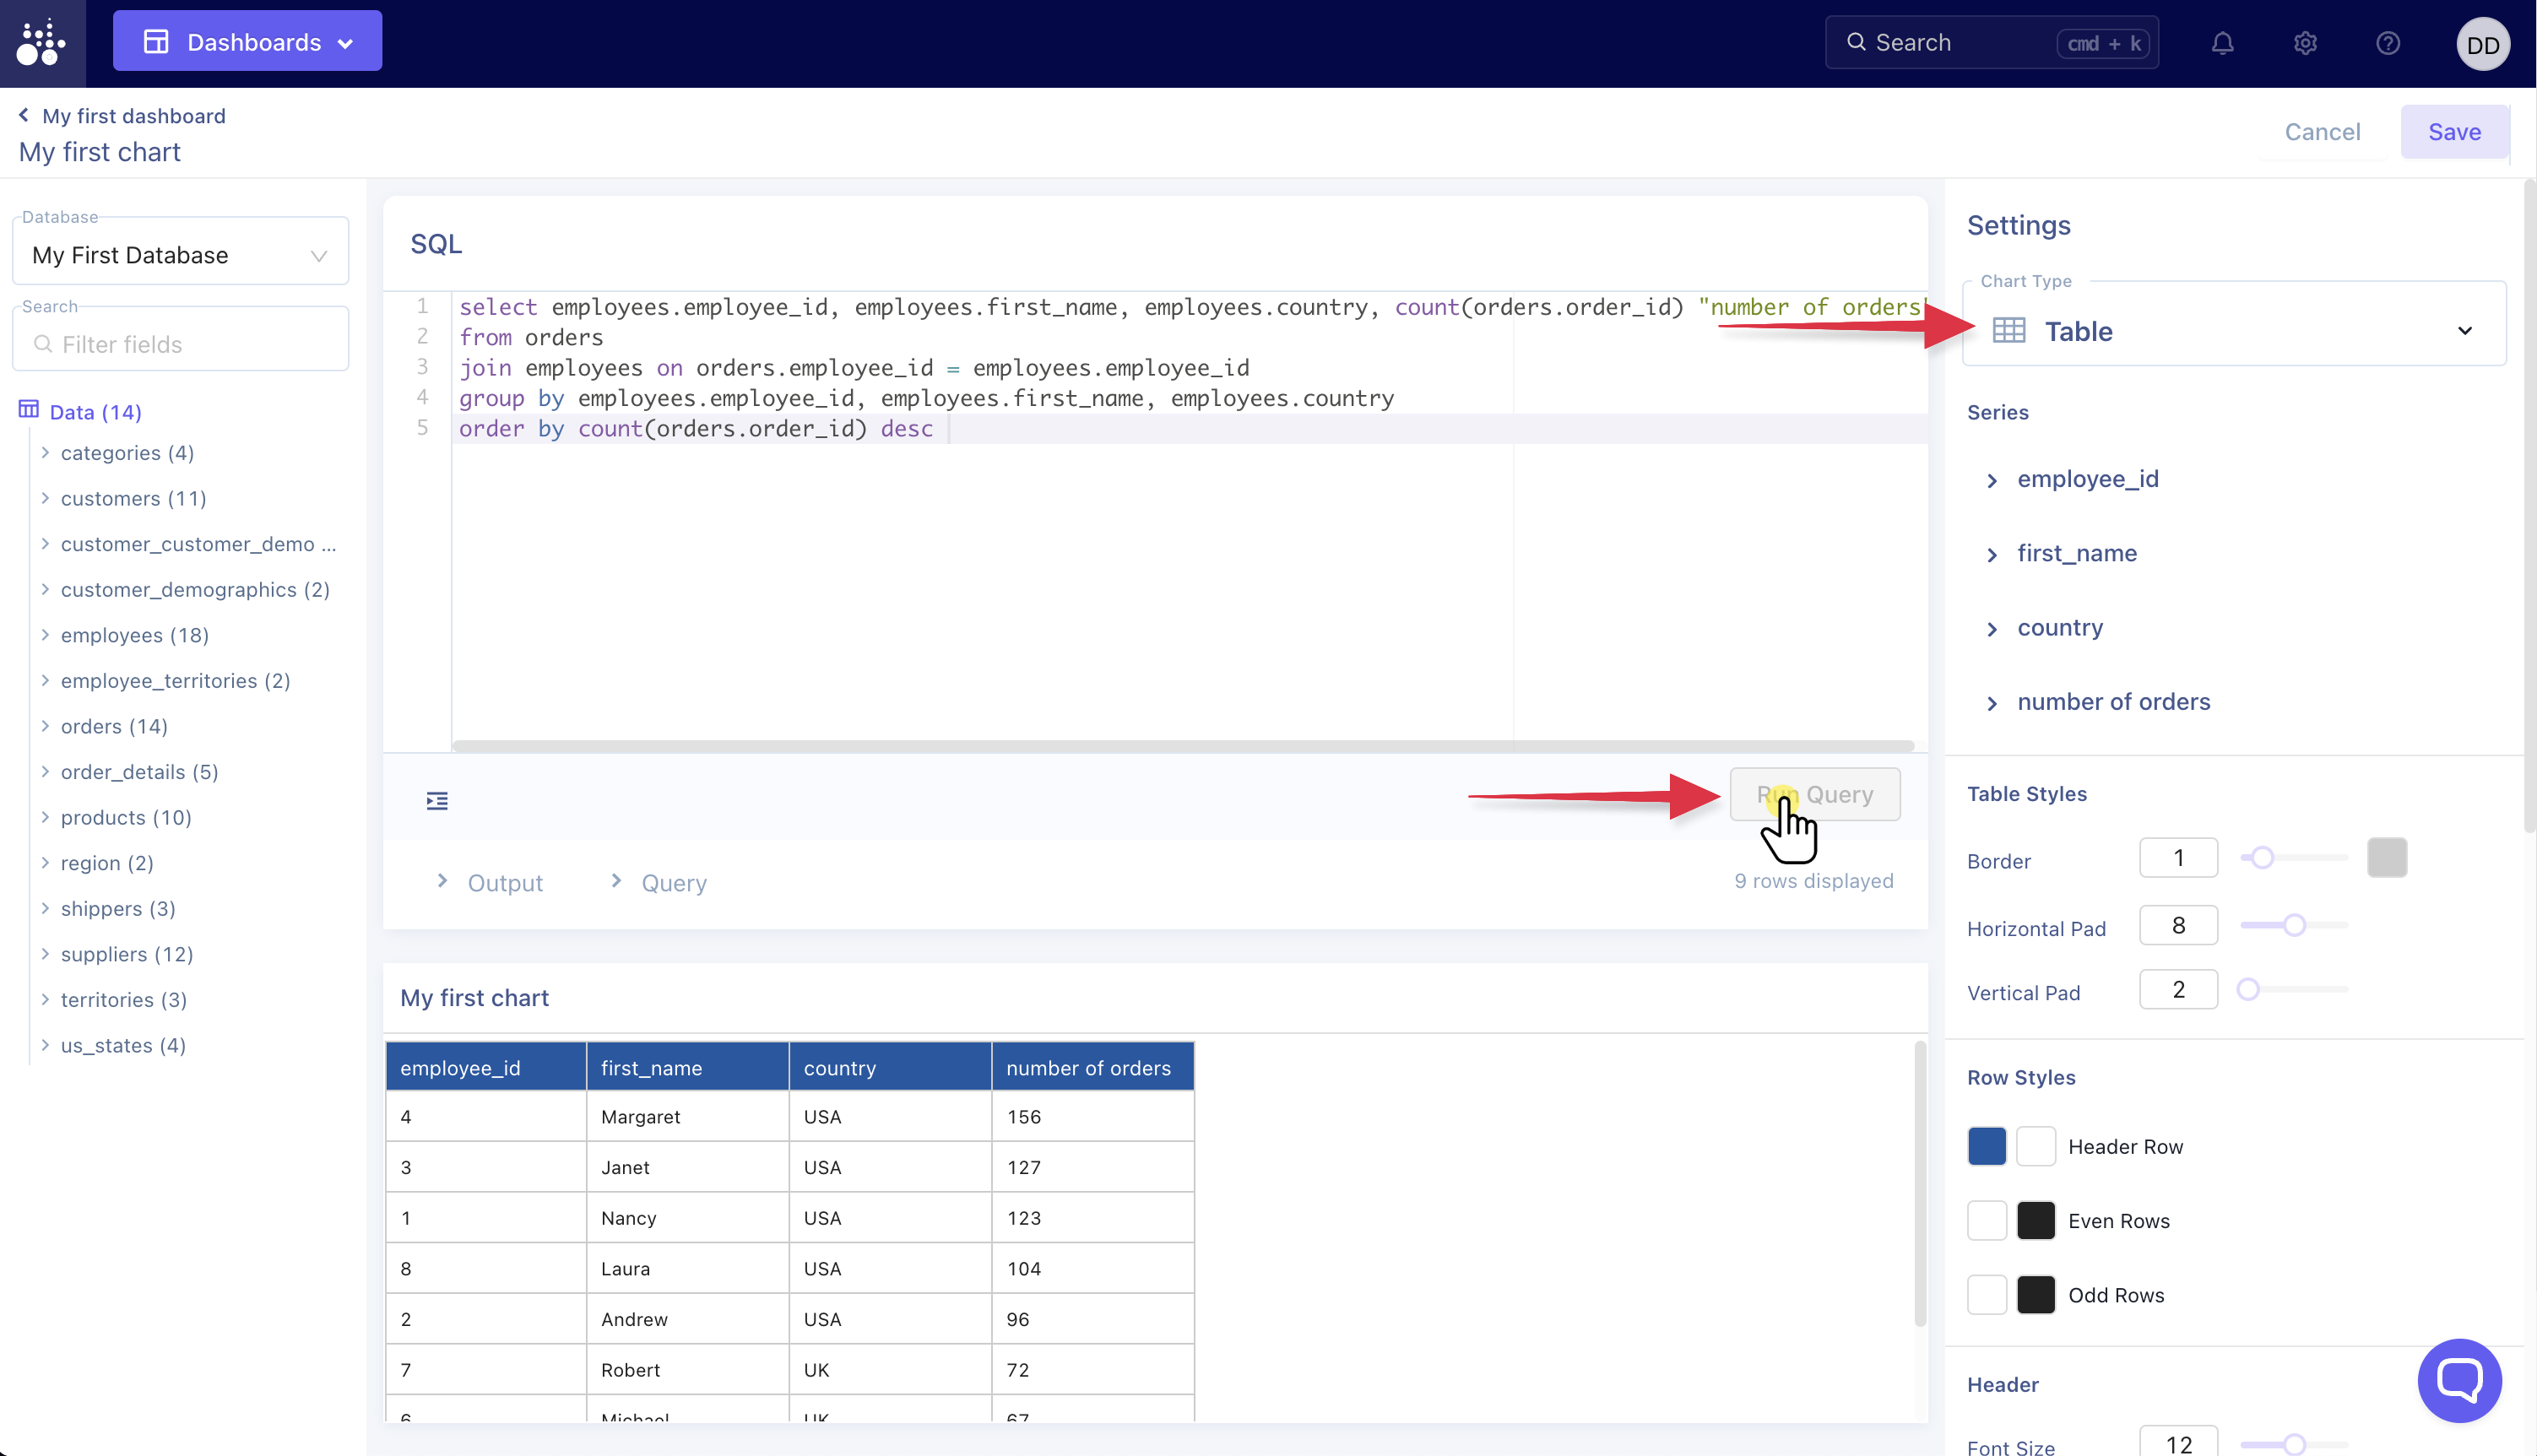Click the Run Query button
The height and width of the screenshot is (1456, 2537).
1814,795
